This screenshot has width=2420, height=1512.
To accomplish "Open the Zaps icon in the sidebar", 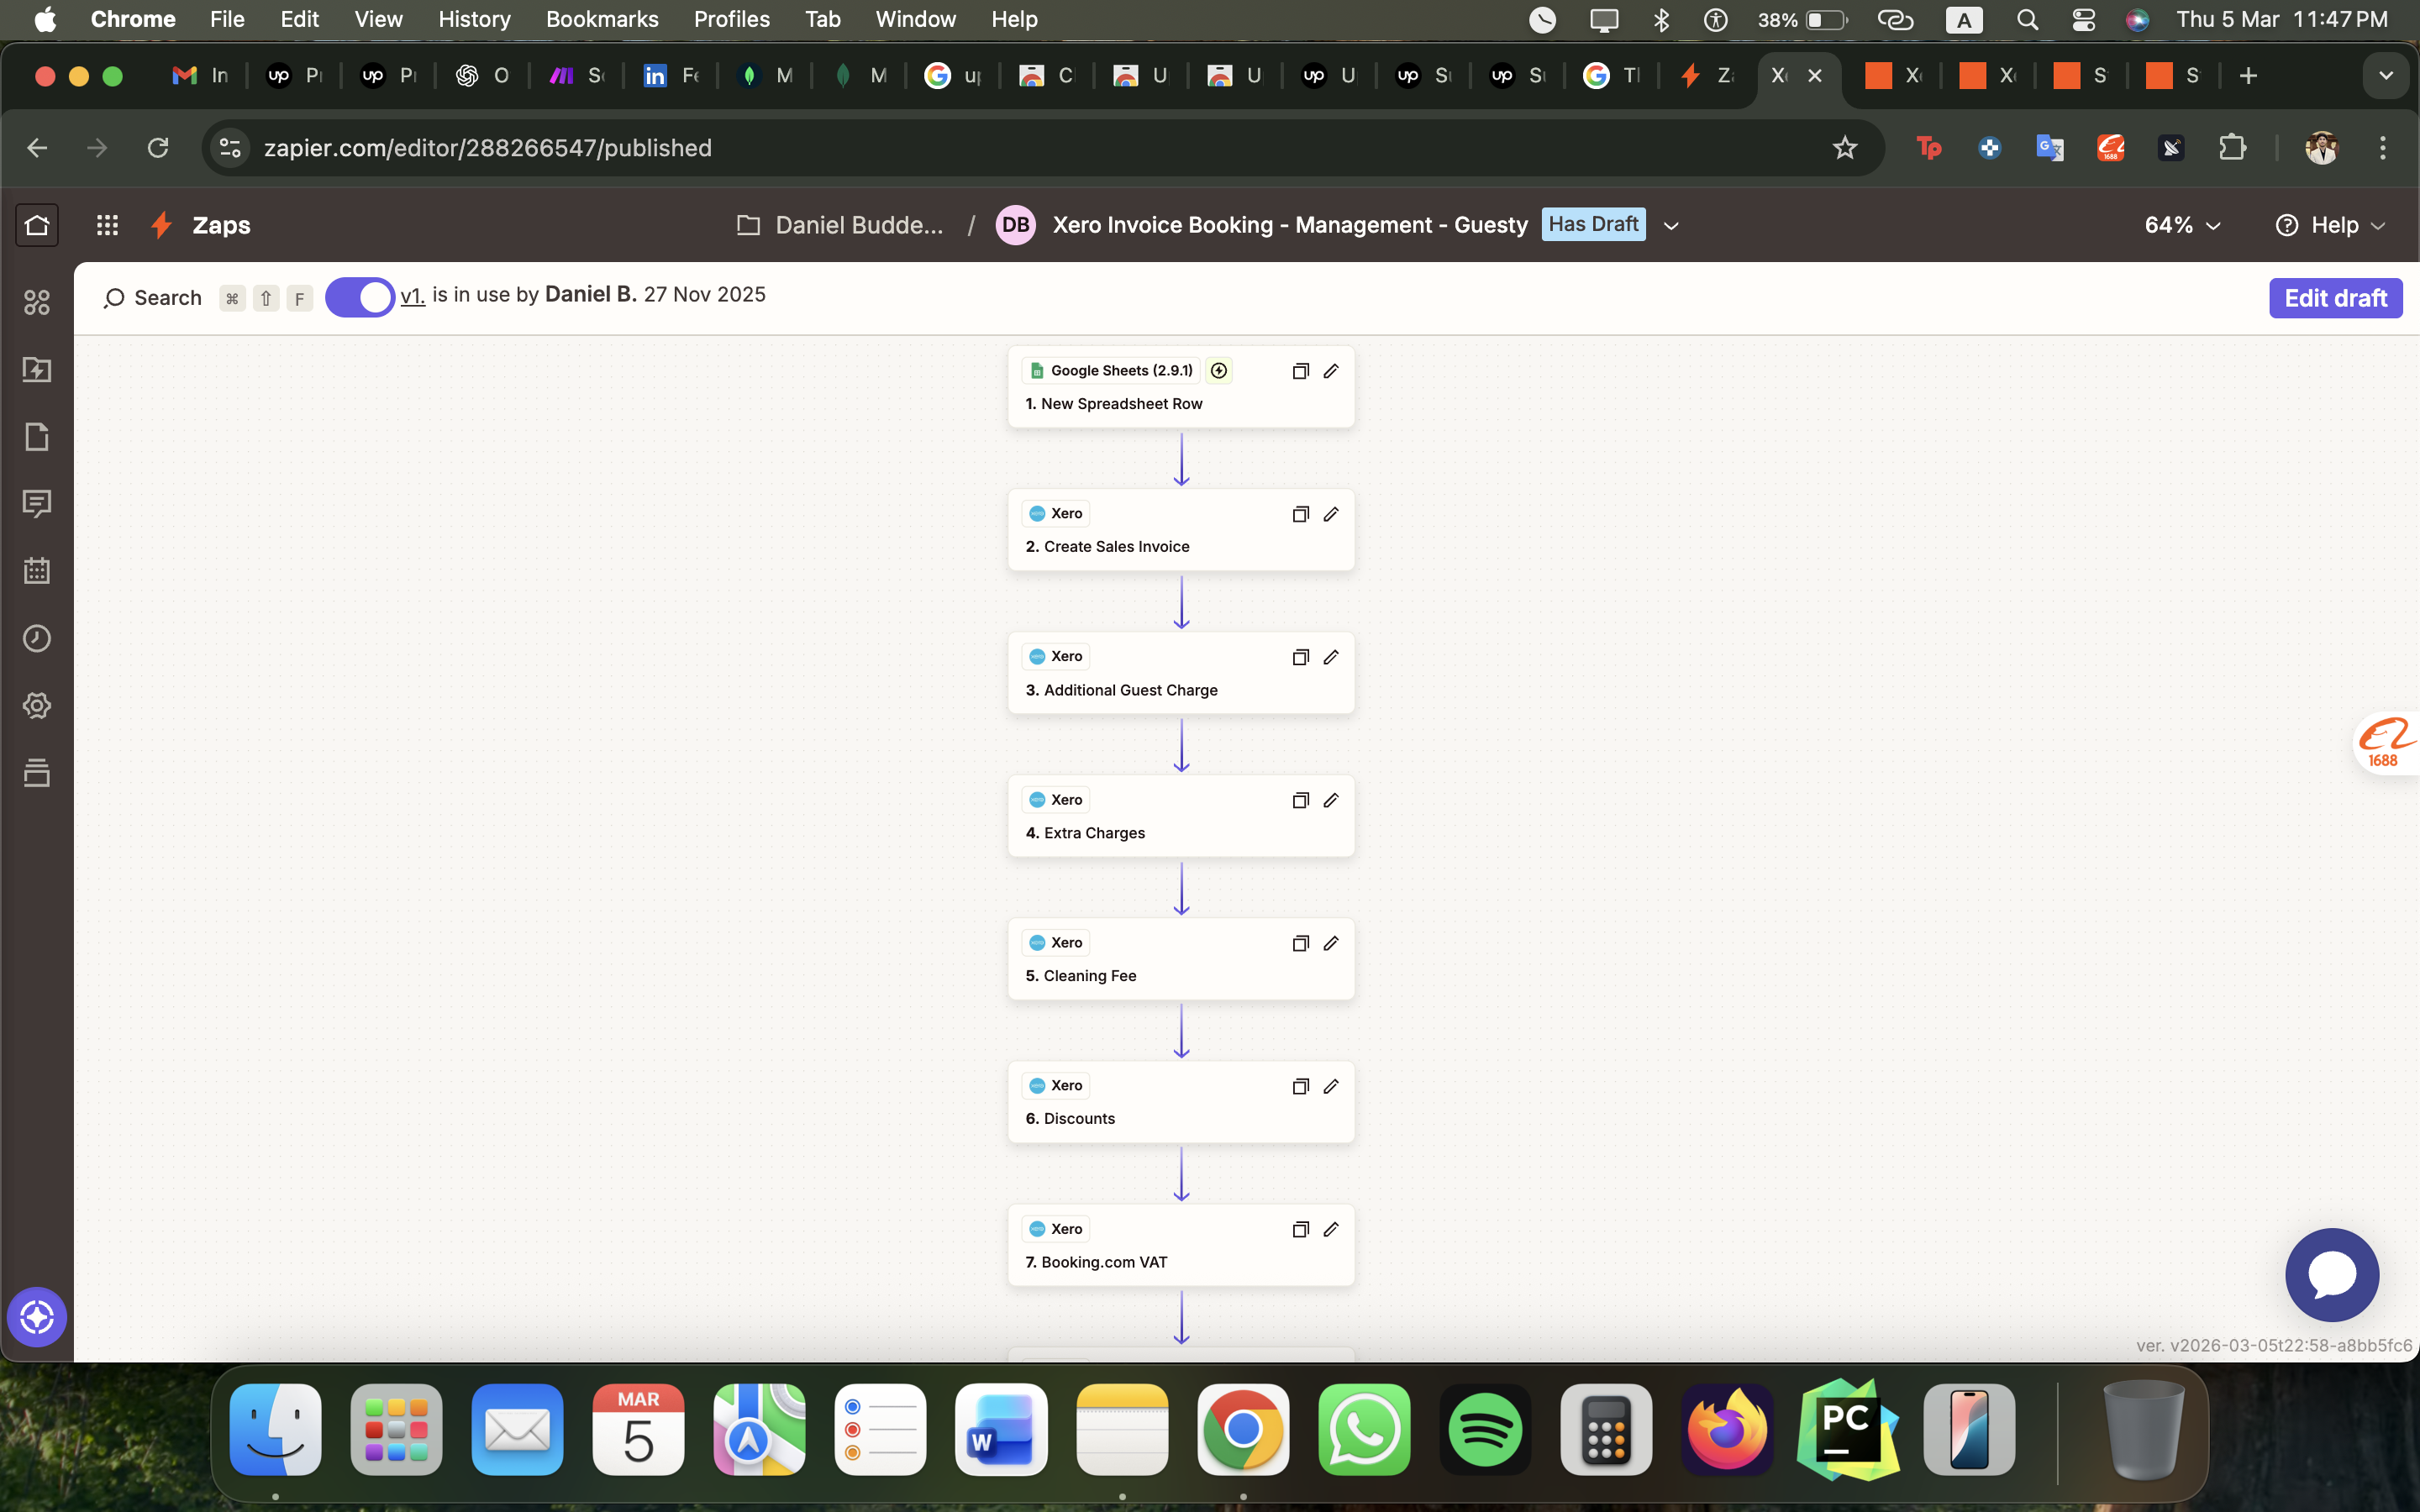I will coord(37,302).
